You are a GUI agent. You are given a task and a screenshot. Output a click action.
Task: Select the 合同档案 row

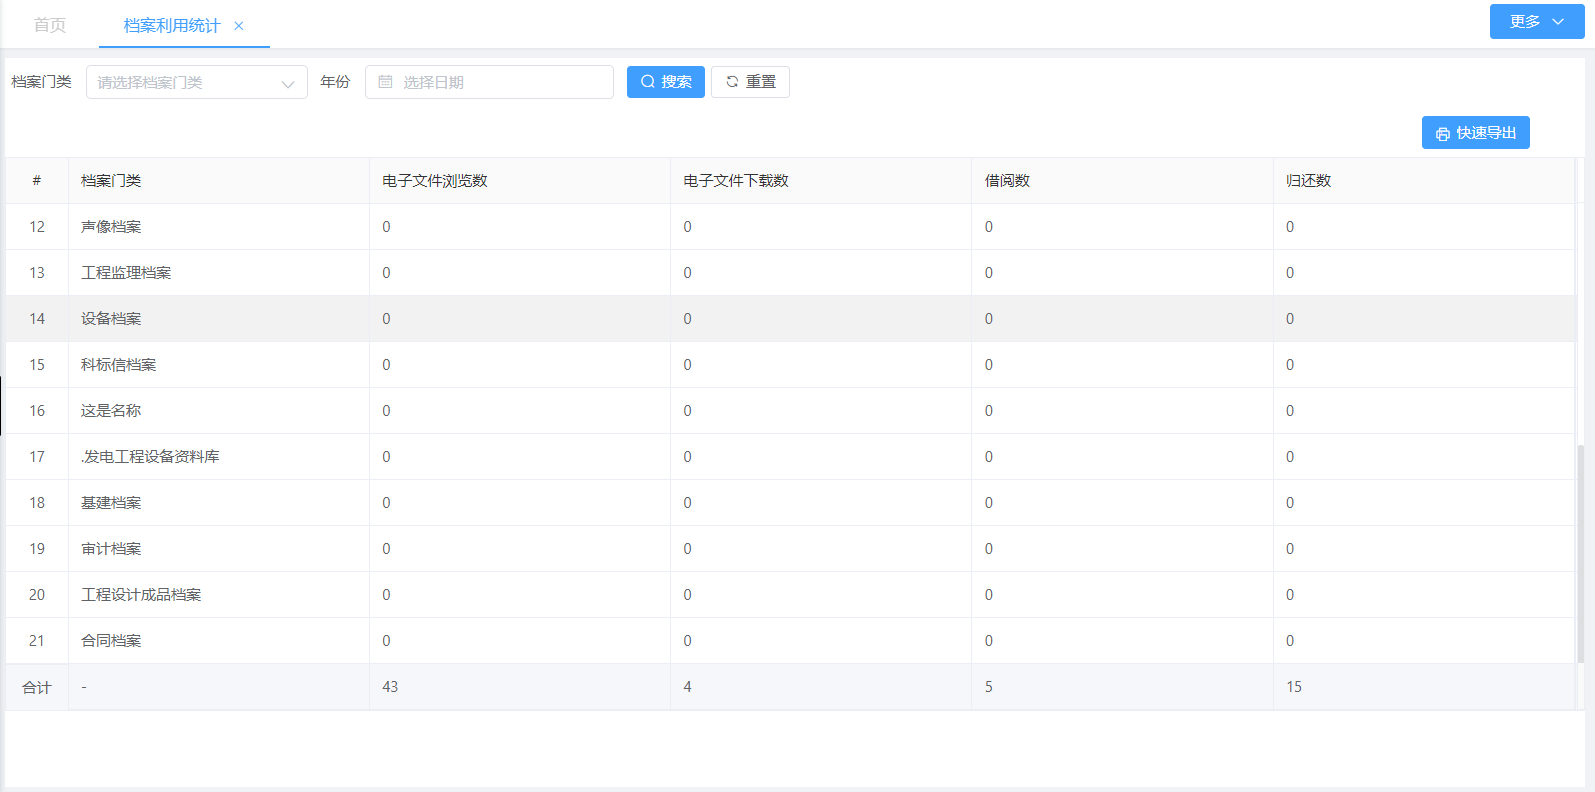click(790, 641)
